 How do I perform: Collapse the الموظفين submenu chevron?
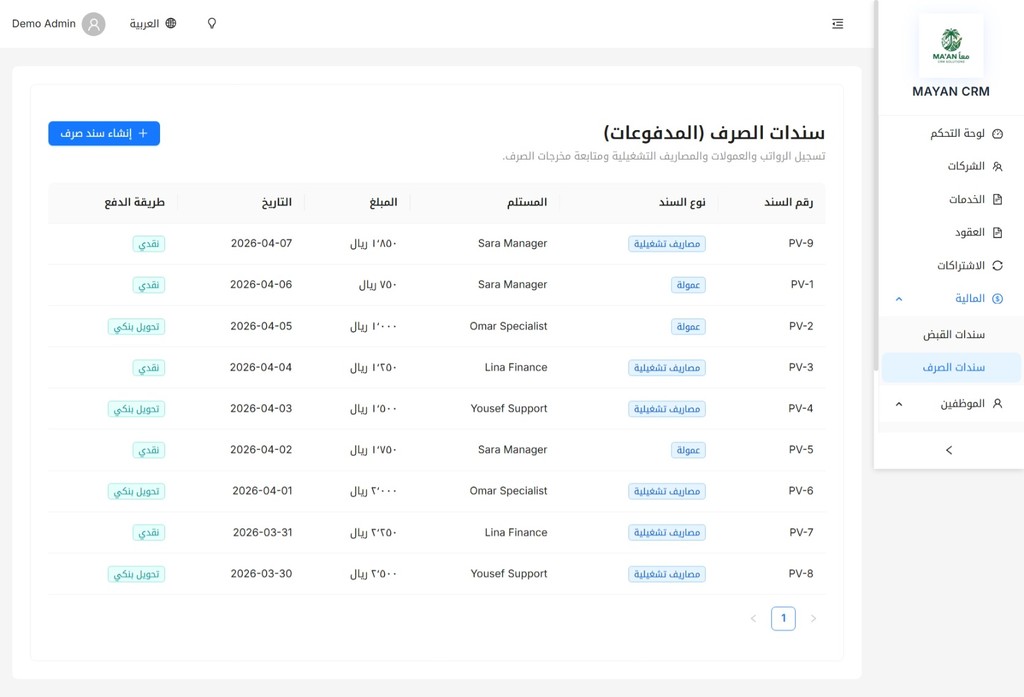point(899,404)
